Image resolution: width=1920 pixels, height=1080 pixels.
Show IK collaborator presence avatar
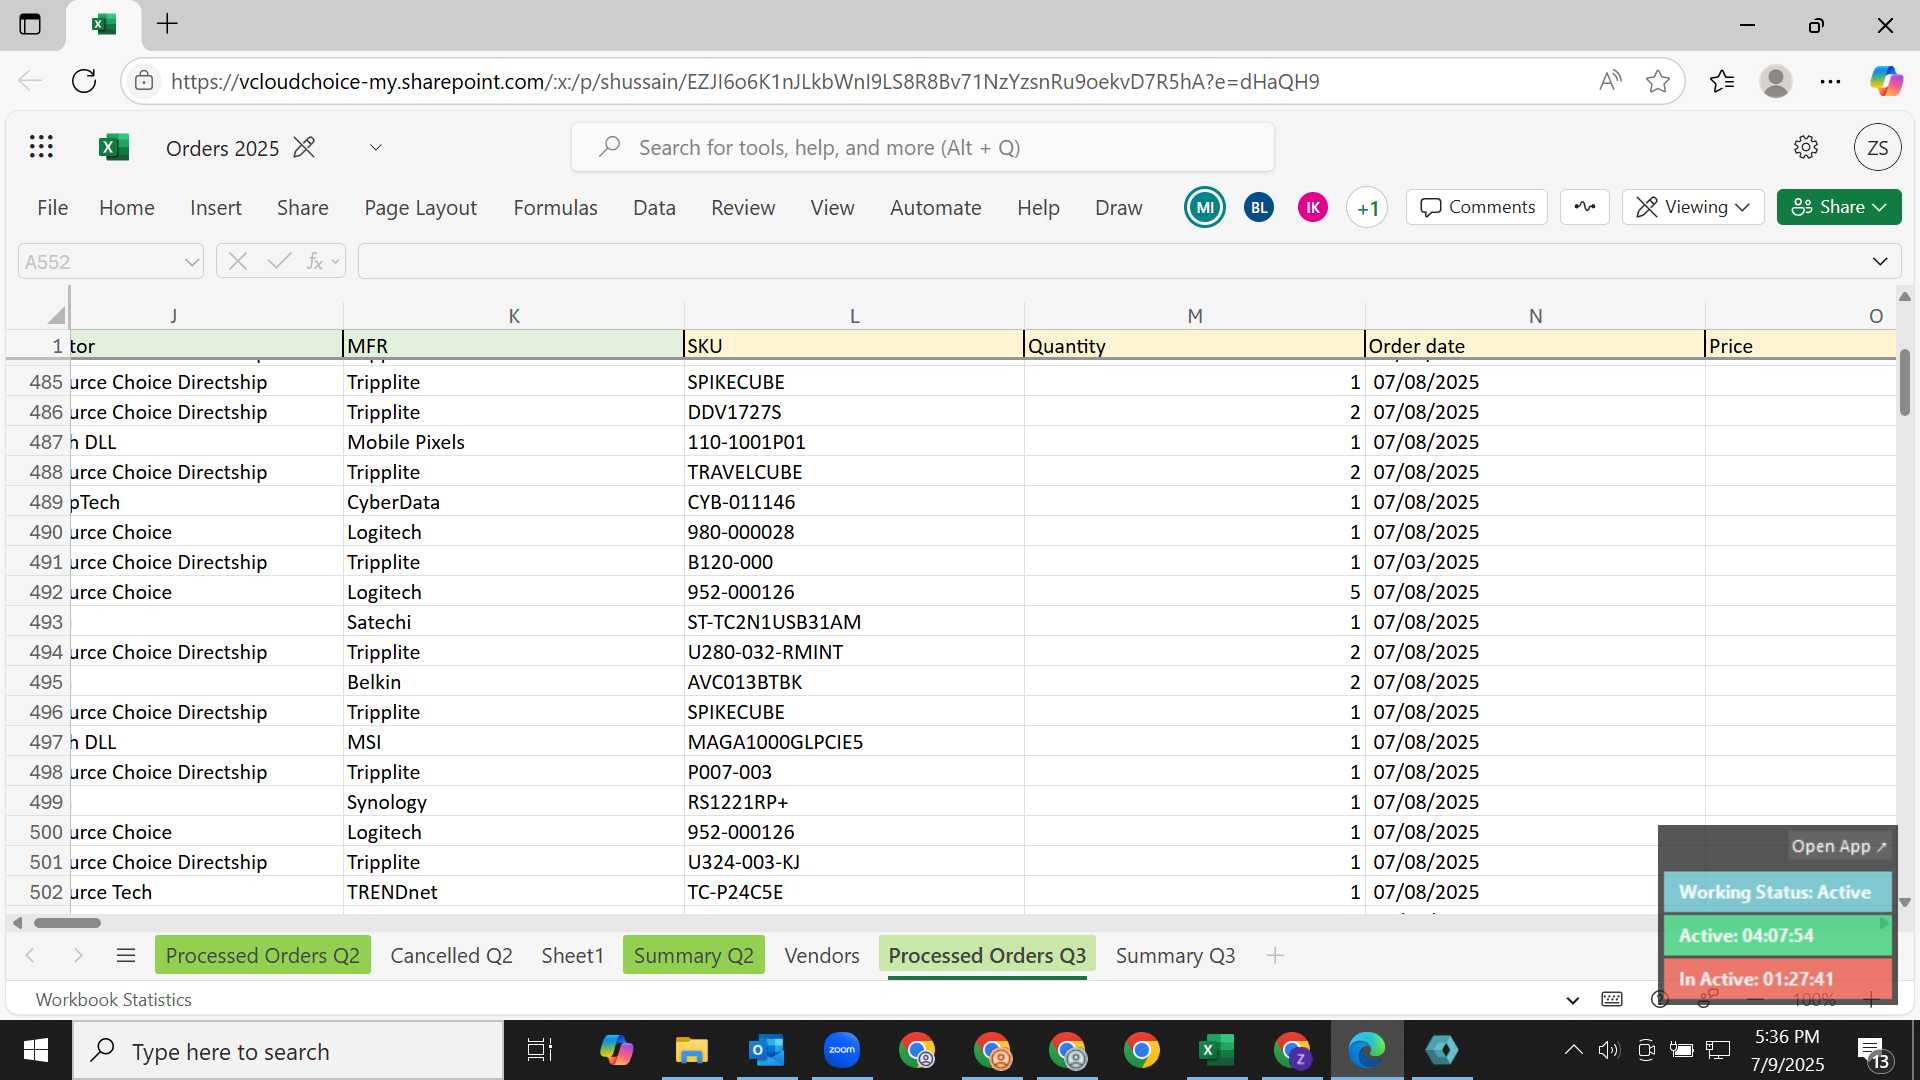tap(1313, 207)
